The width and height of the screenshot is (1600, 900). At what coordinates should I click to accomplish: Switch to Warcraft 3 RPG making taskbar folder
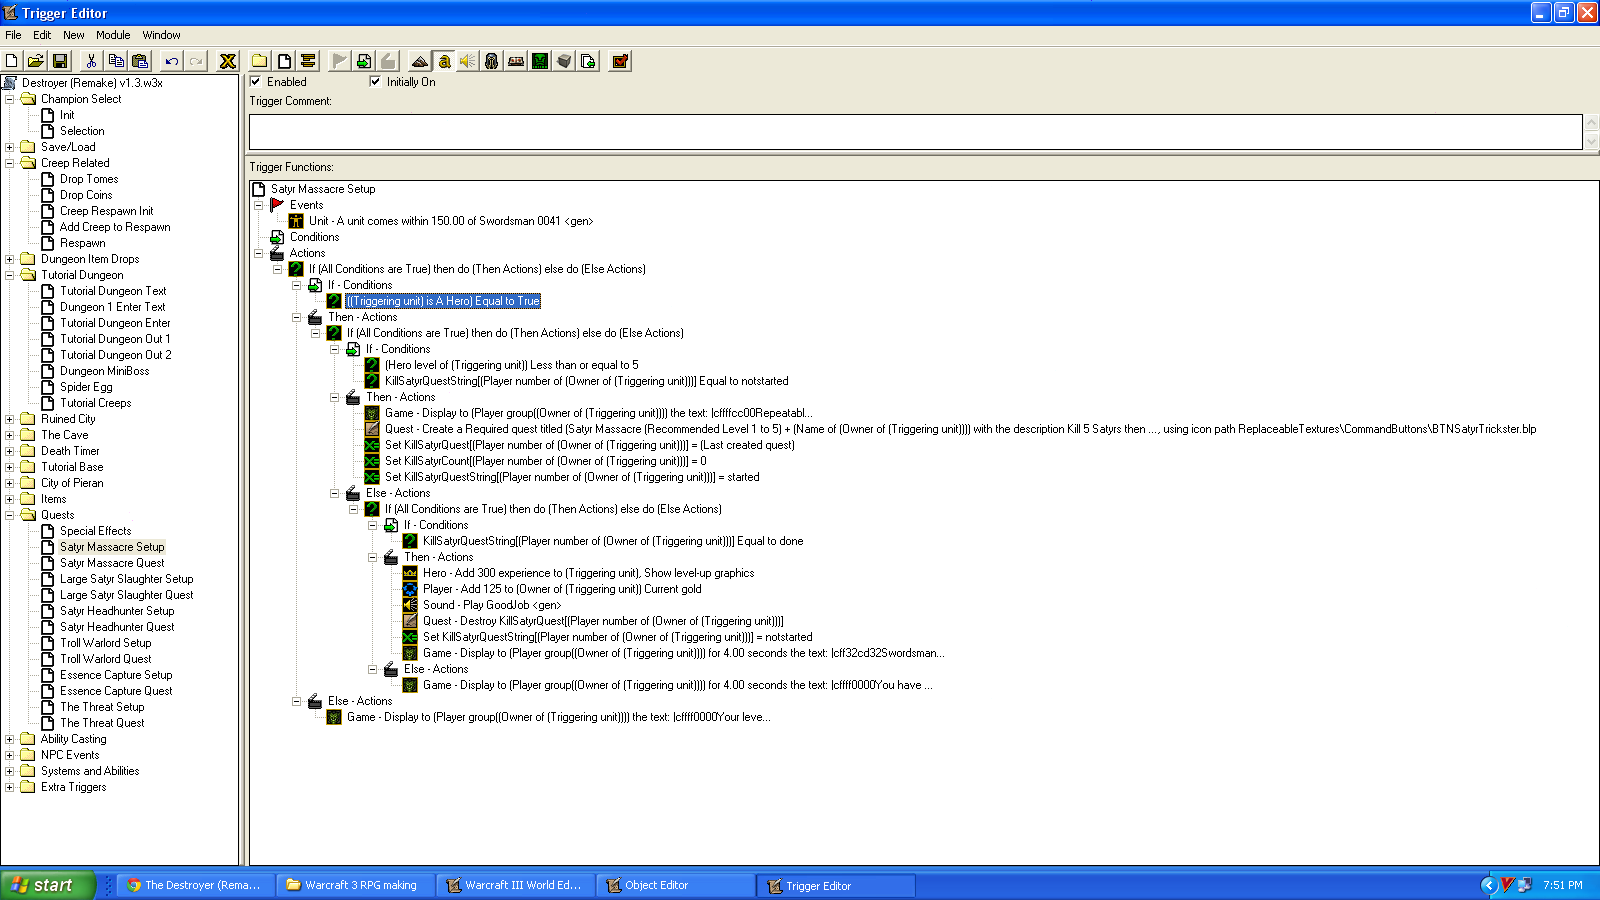pyautogui.click(x=355, y=885)
